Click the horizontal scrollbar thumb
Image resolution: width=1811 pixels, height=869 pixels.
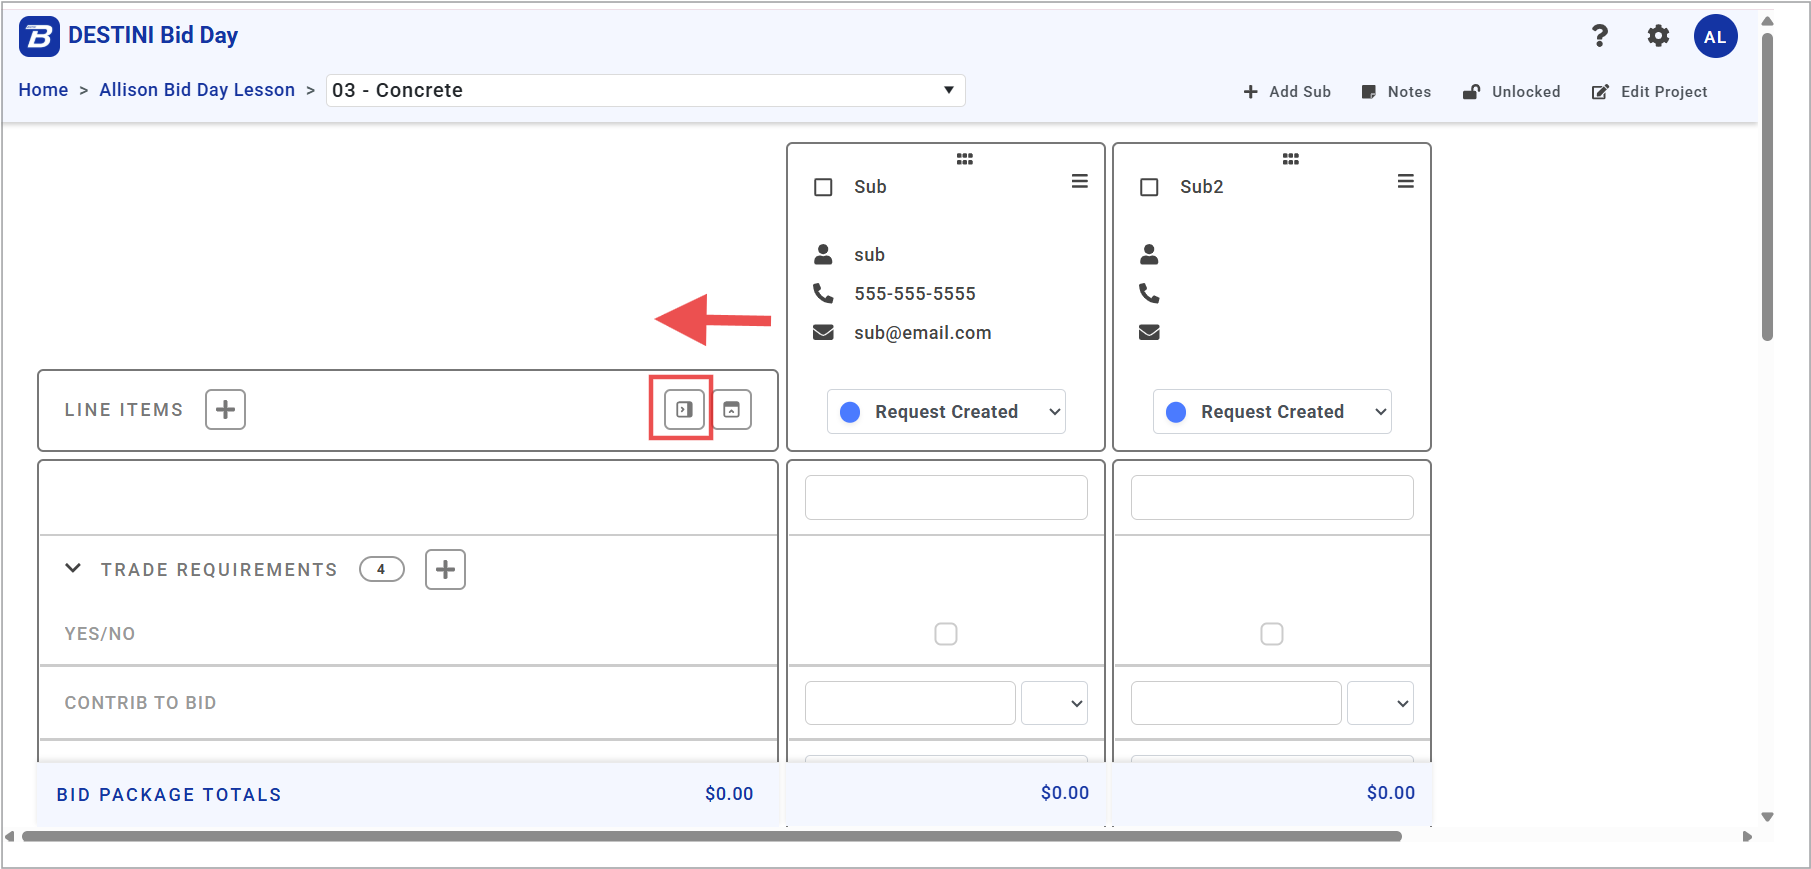point(712,836)
